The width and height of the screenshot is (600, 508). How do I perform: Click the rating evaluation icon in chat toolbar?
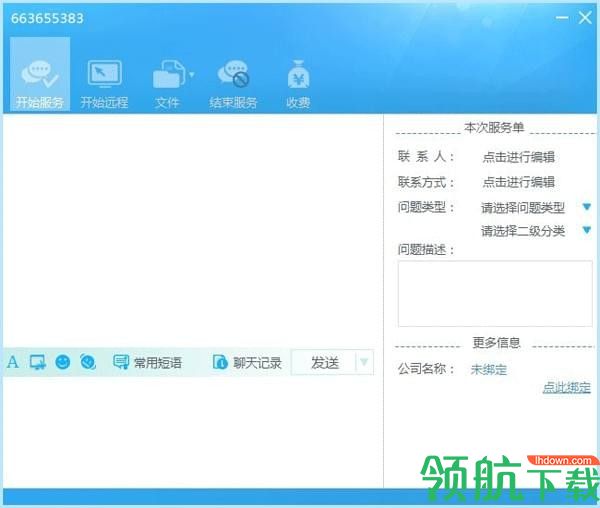click(88, 362)
